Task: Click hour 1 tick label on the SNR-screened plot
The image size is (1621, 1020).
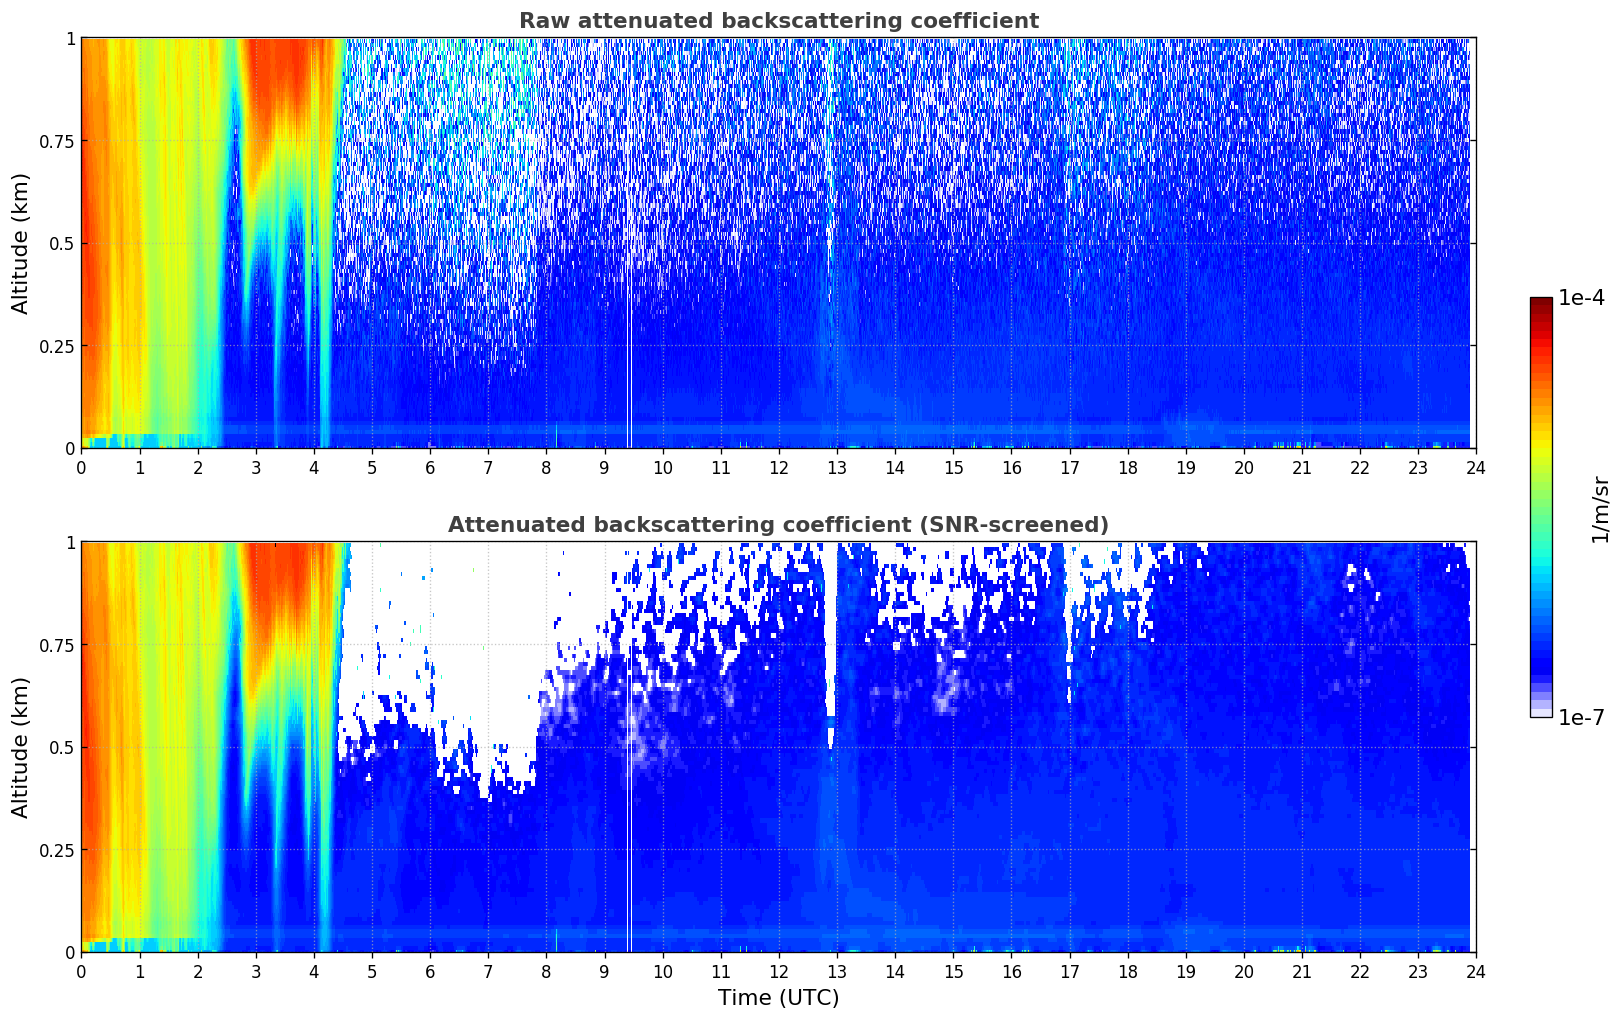Action: click(140, 971)
